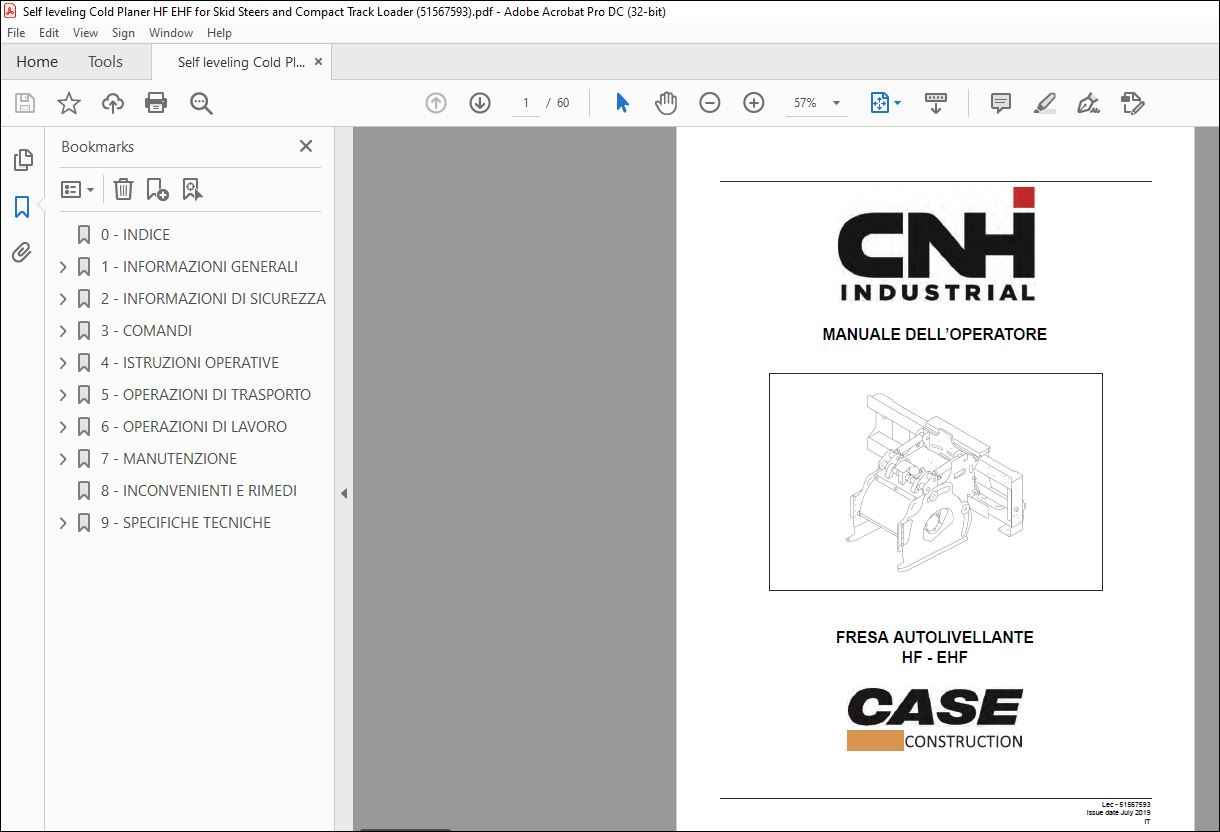Click the find current bookmark icon
Viewport: 1220px width, 832px height.
point(192,189)
